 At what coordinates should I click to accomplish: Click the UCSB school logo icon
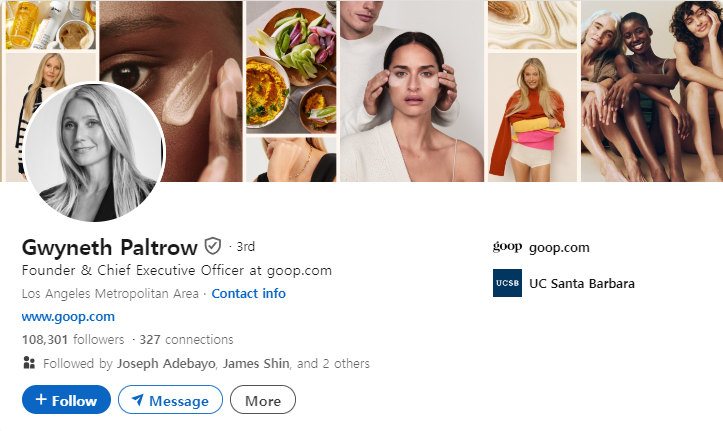(507, 283)
